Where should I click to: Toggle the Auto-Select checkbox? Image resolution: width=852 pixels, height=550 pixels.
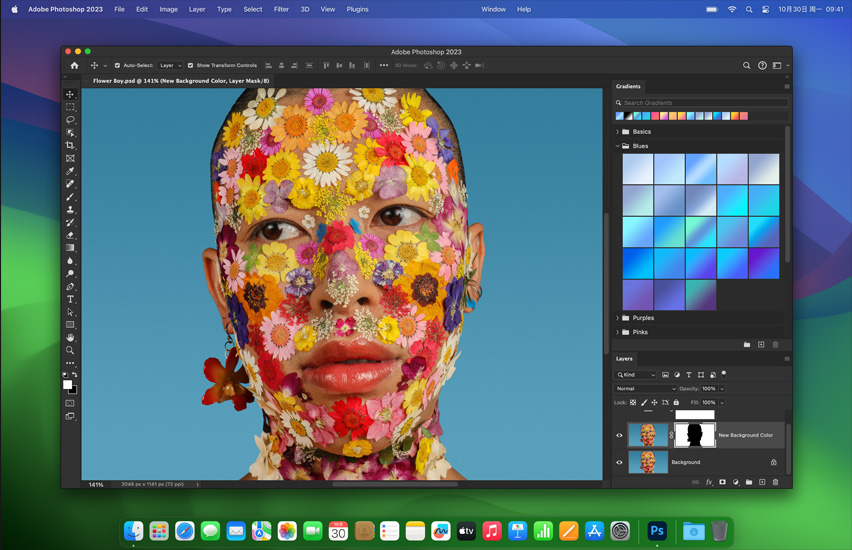click(117, 66)
